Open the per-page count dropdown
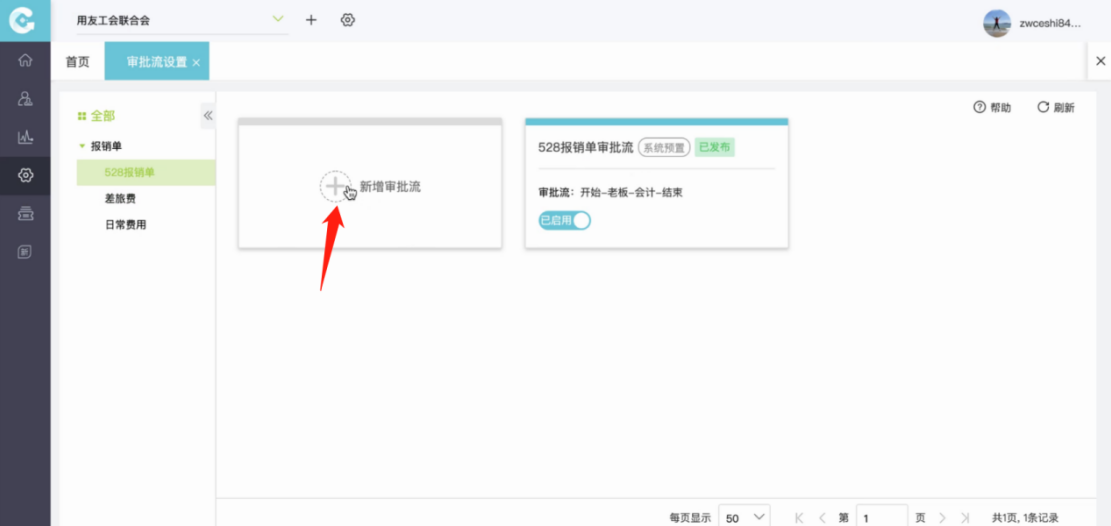The image size is (1111, 526). 744,517
